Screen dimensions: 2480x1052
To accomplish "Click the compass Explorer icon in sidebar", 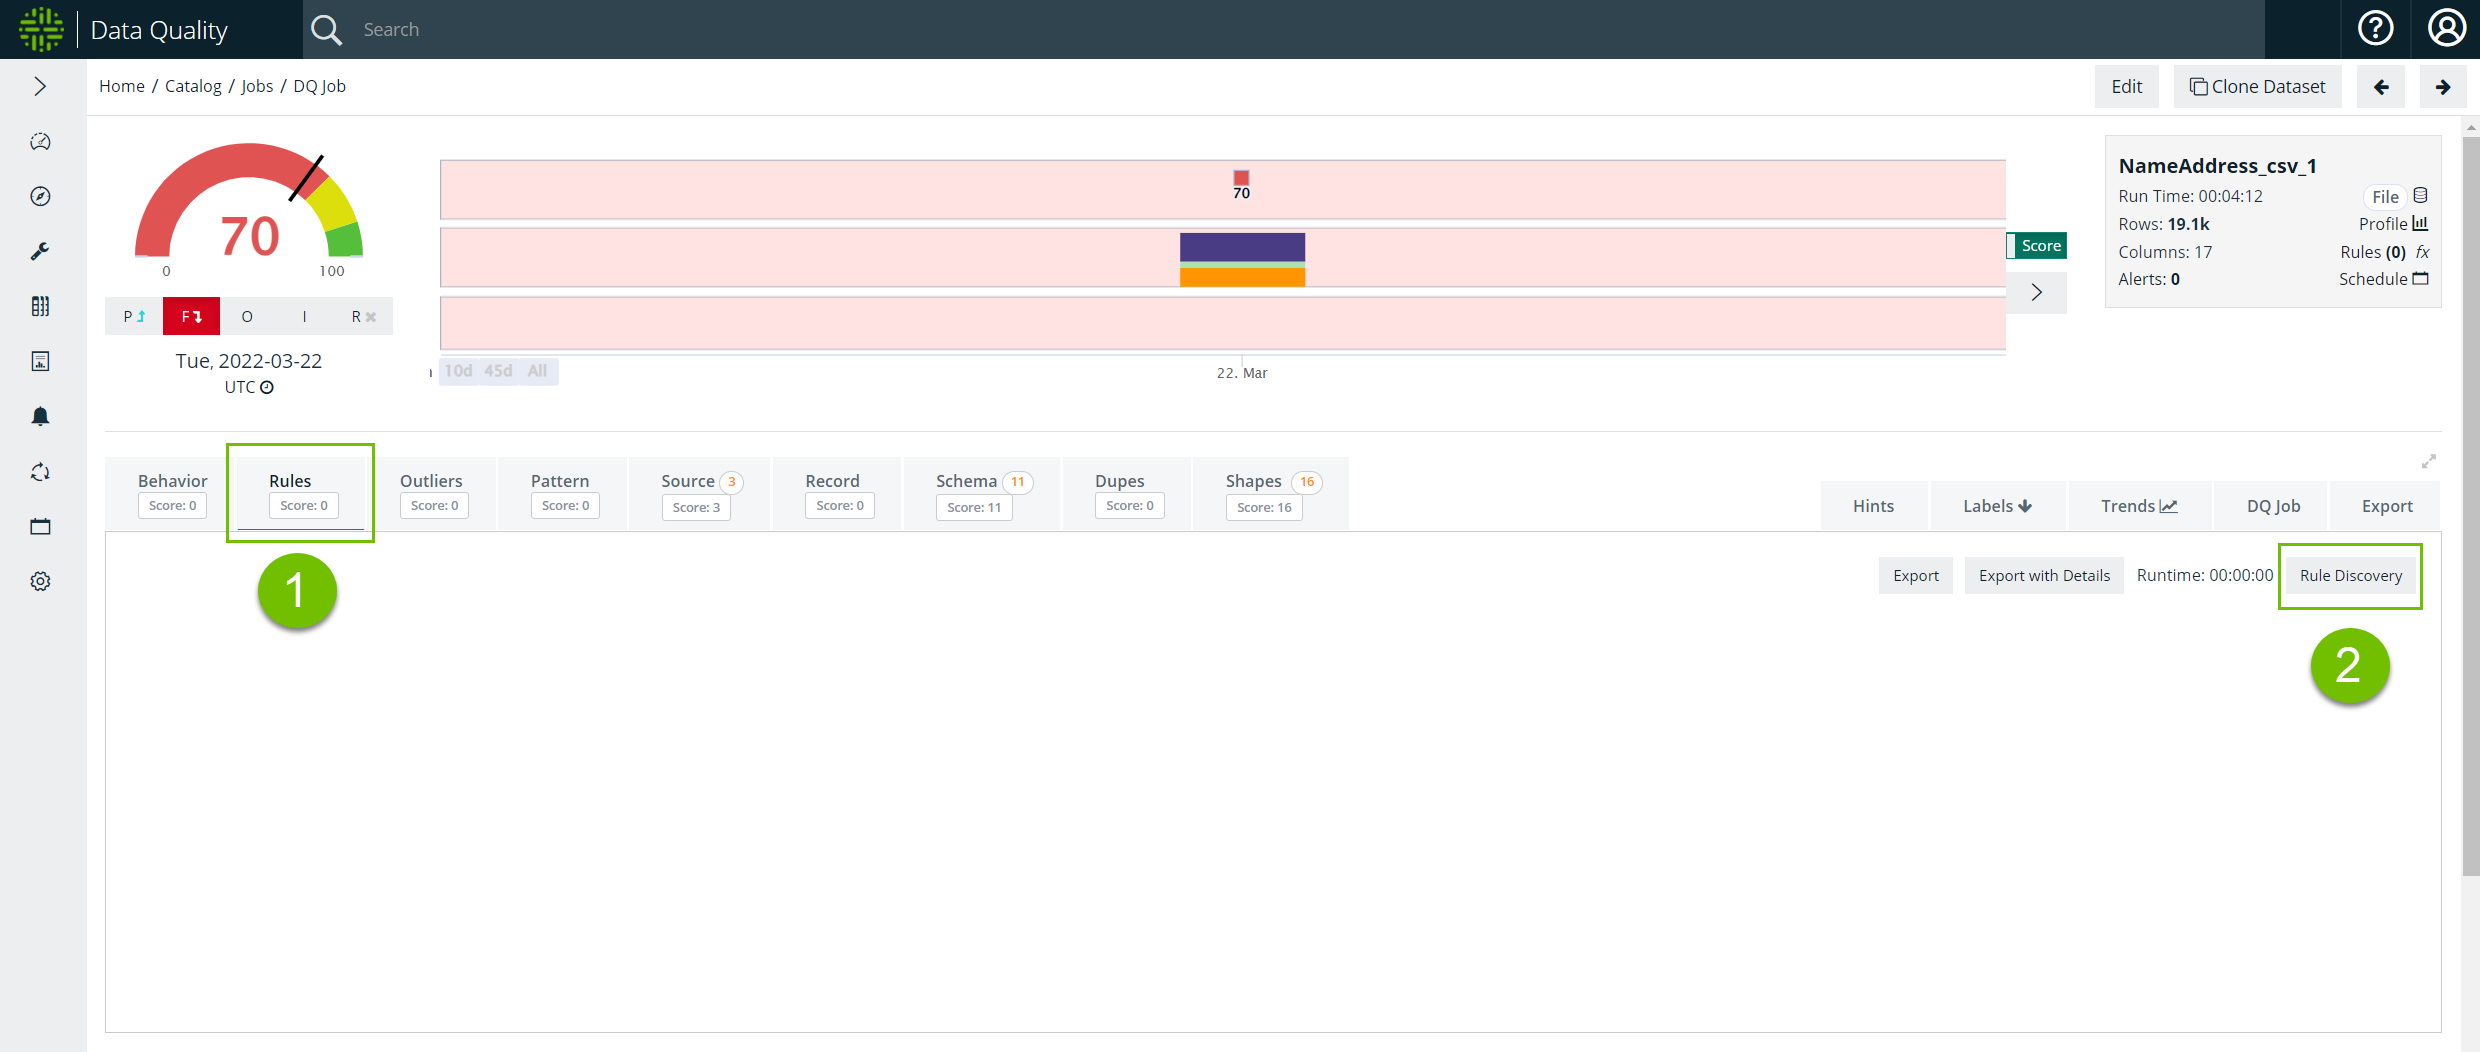I will [x=40, y=197].
